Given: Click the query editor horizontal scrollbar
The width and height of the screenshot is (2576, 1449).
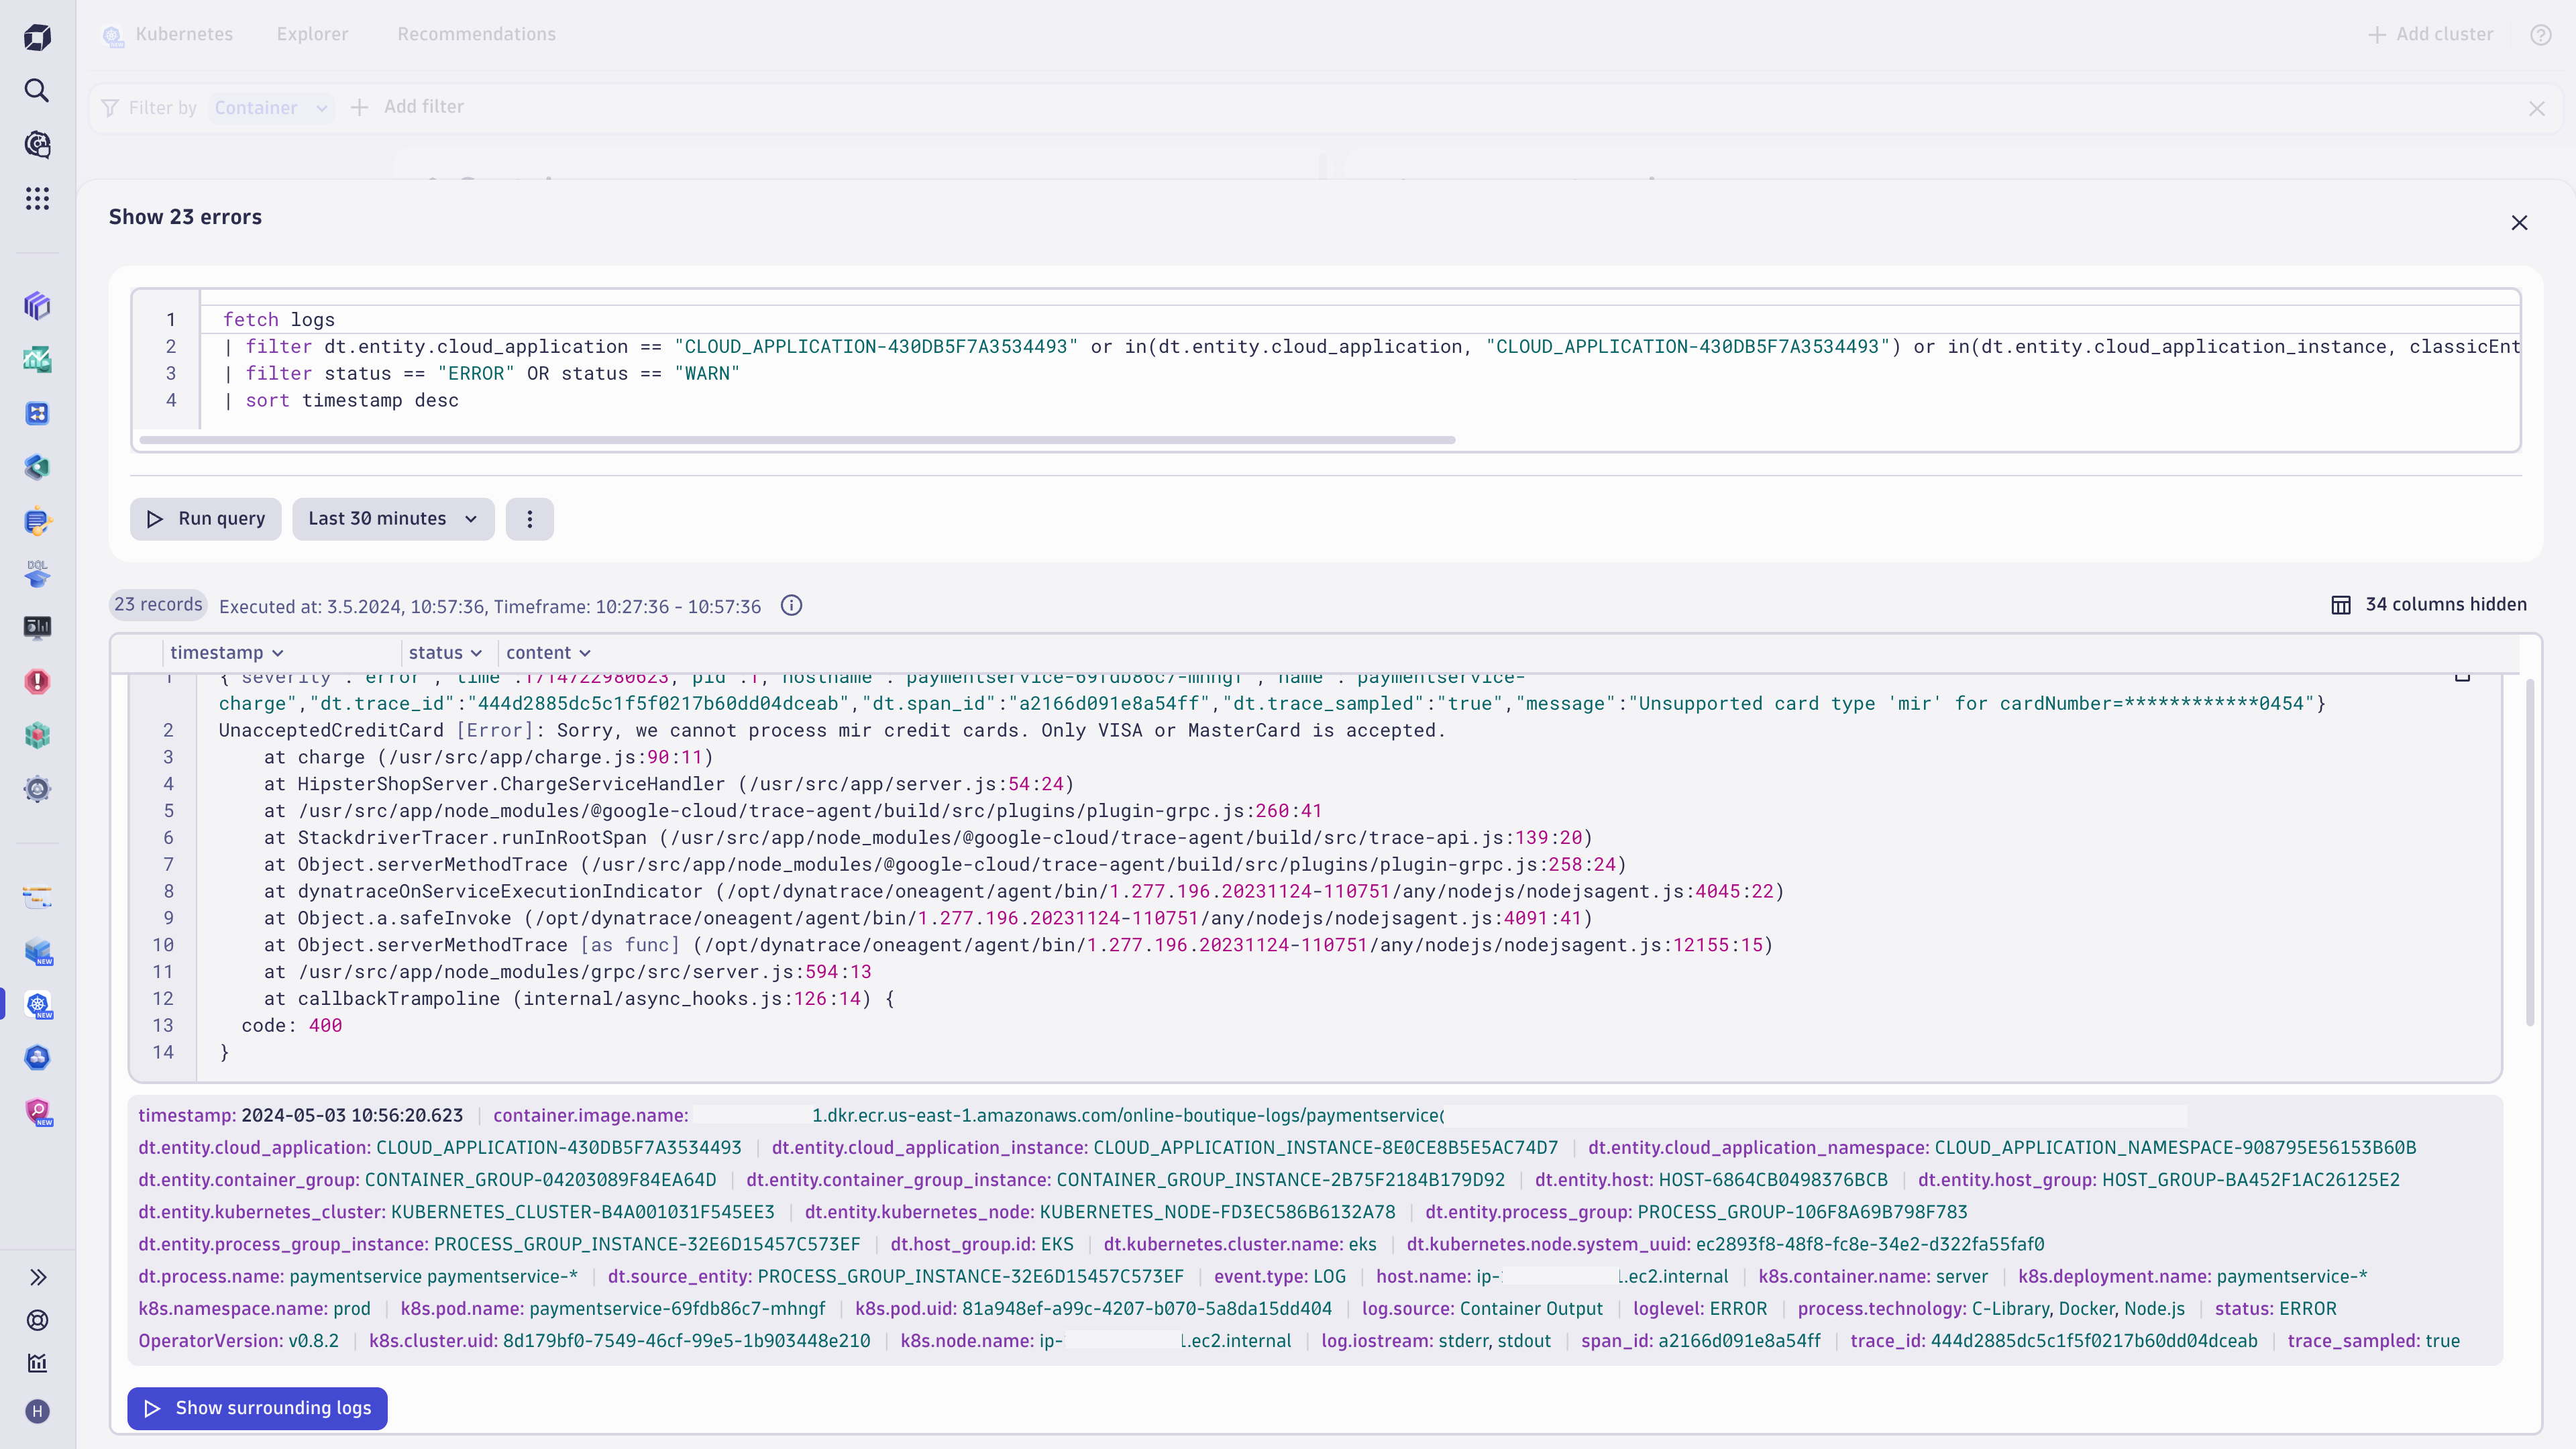Looking at the screenshot, I should point(797,439).
